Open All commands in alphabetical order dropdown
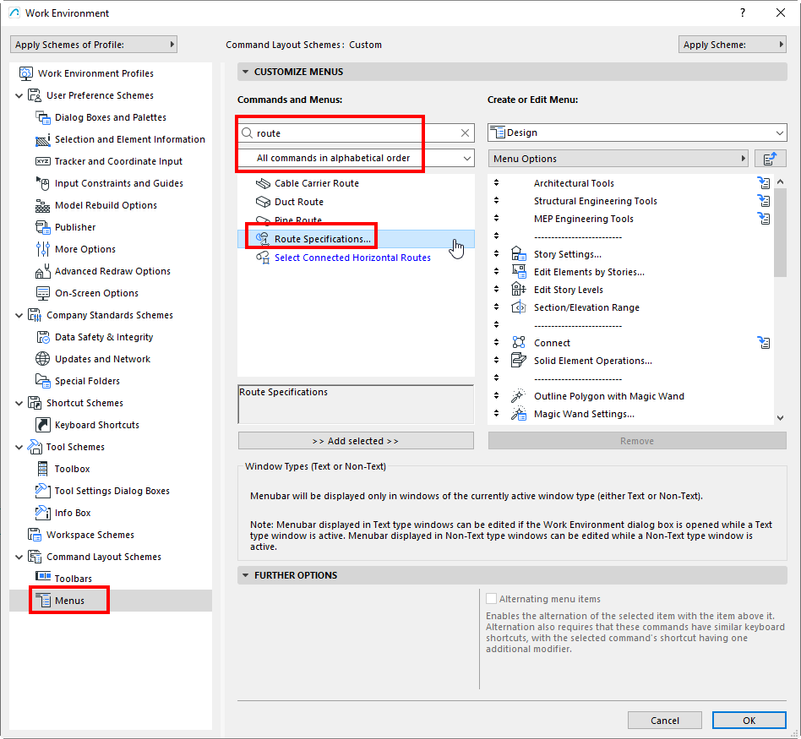 point(356,158)
